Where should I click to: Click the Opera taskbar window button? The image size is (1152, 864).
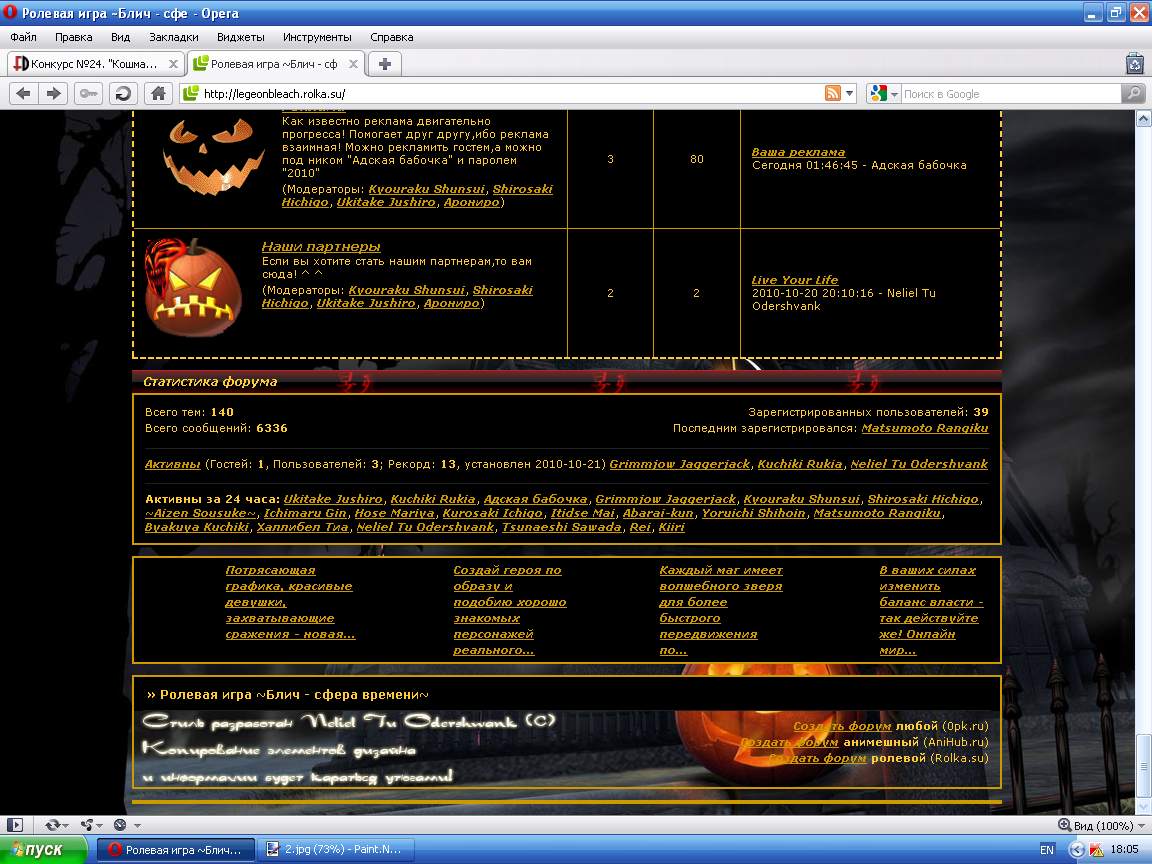point(176,849)
